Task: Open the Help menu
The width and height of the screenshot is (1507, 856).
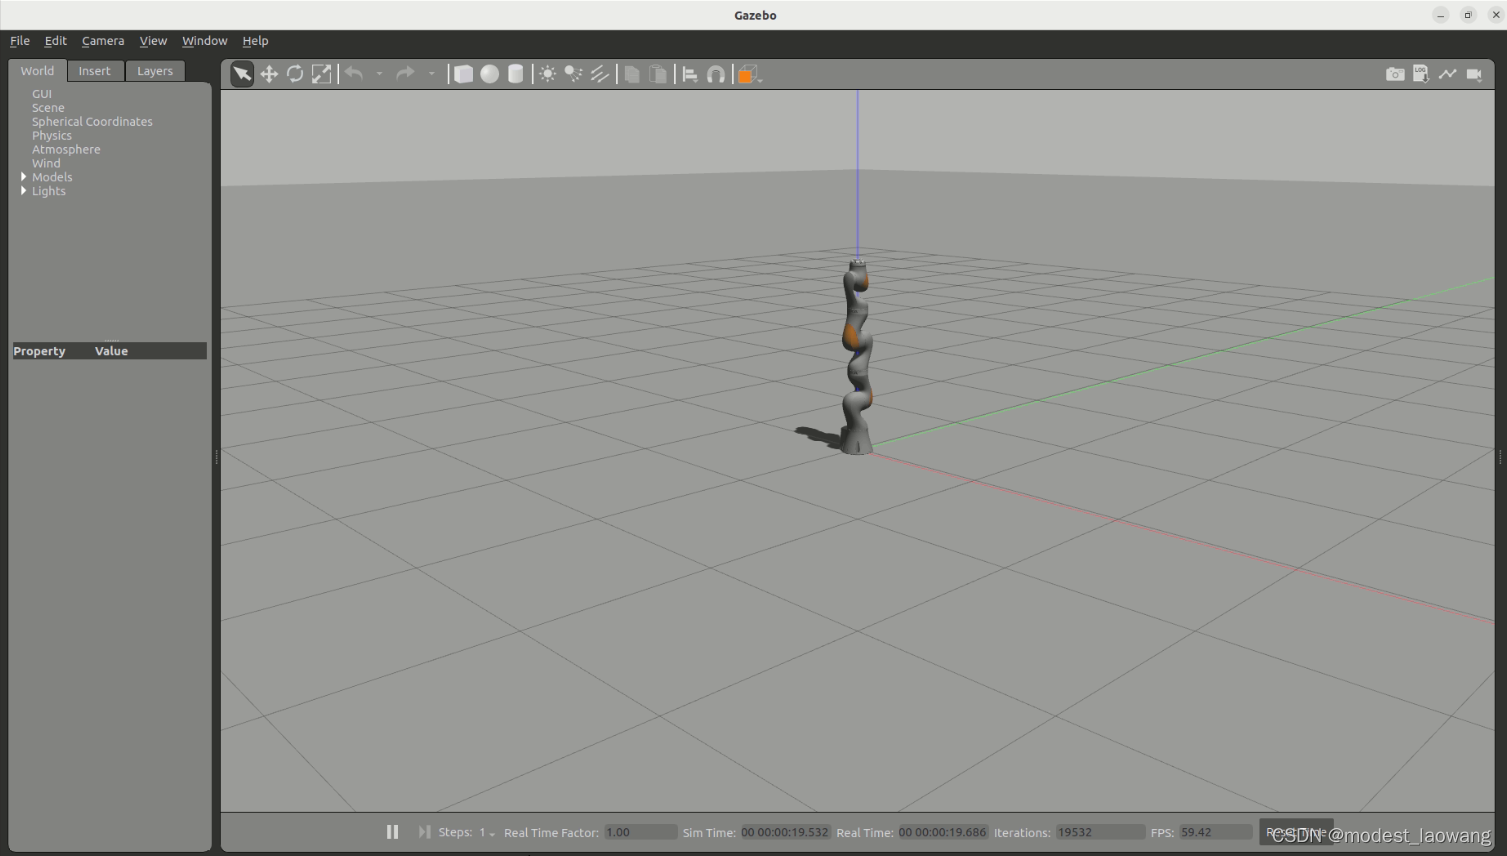Action: point(255,41)
